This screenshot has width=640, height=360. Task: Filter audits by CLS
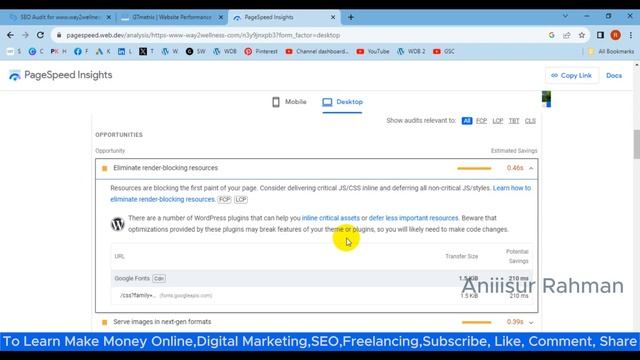pos(530,121)
